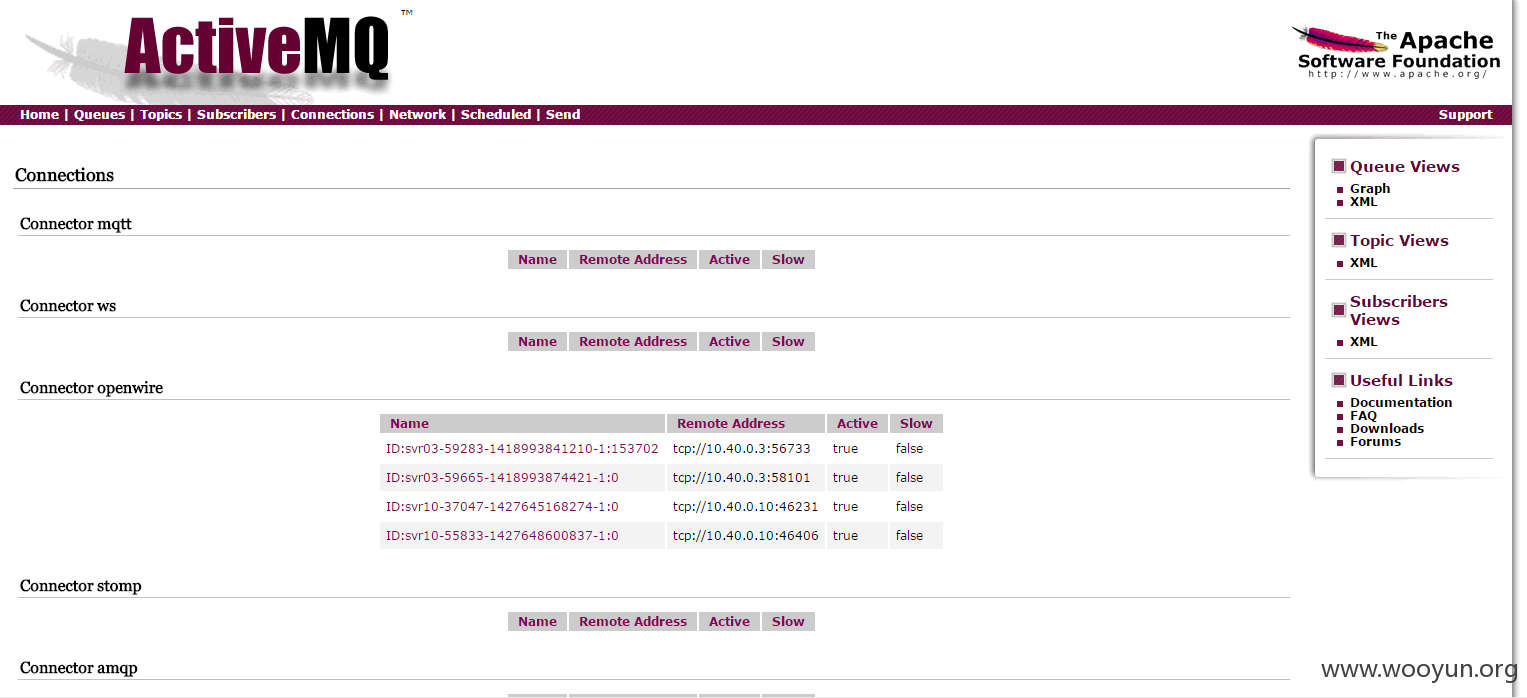Click the Connector amqp heading
1527x698 pixels.
coord(79,668)
